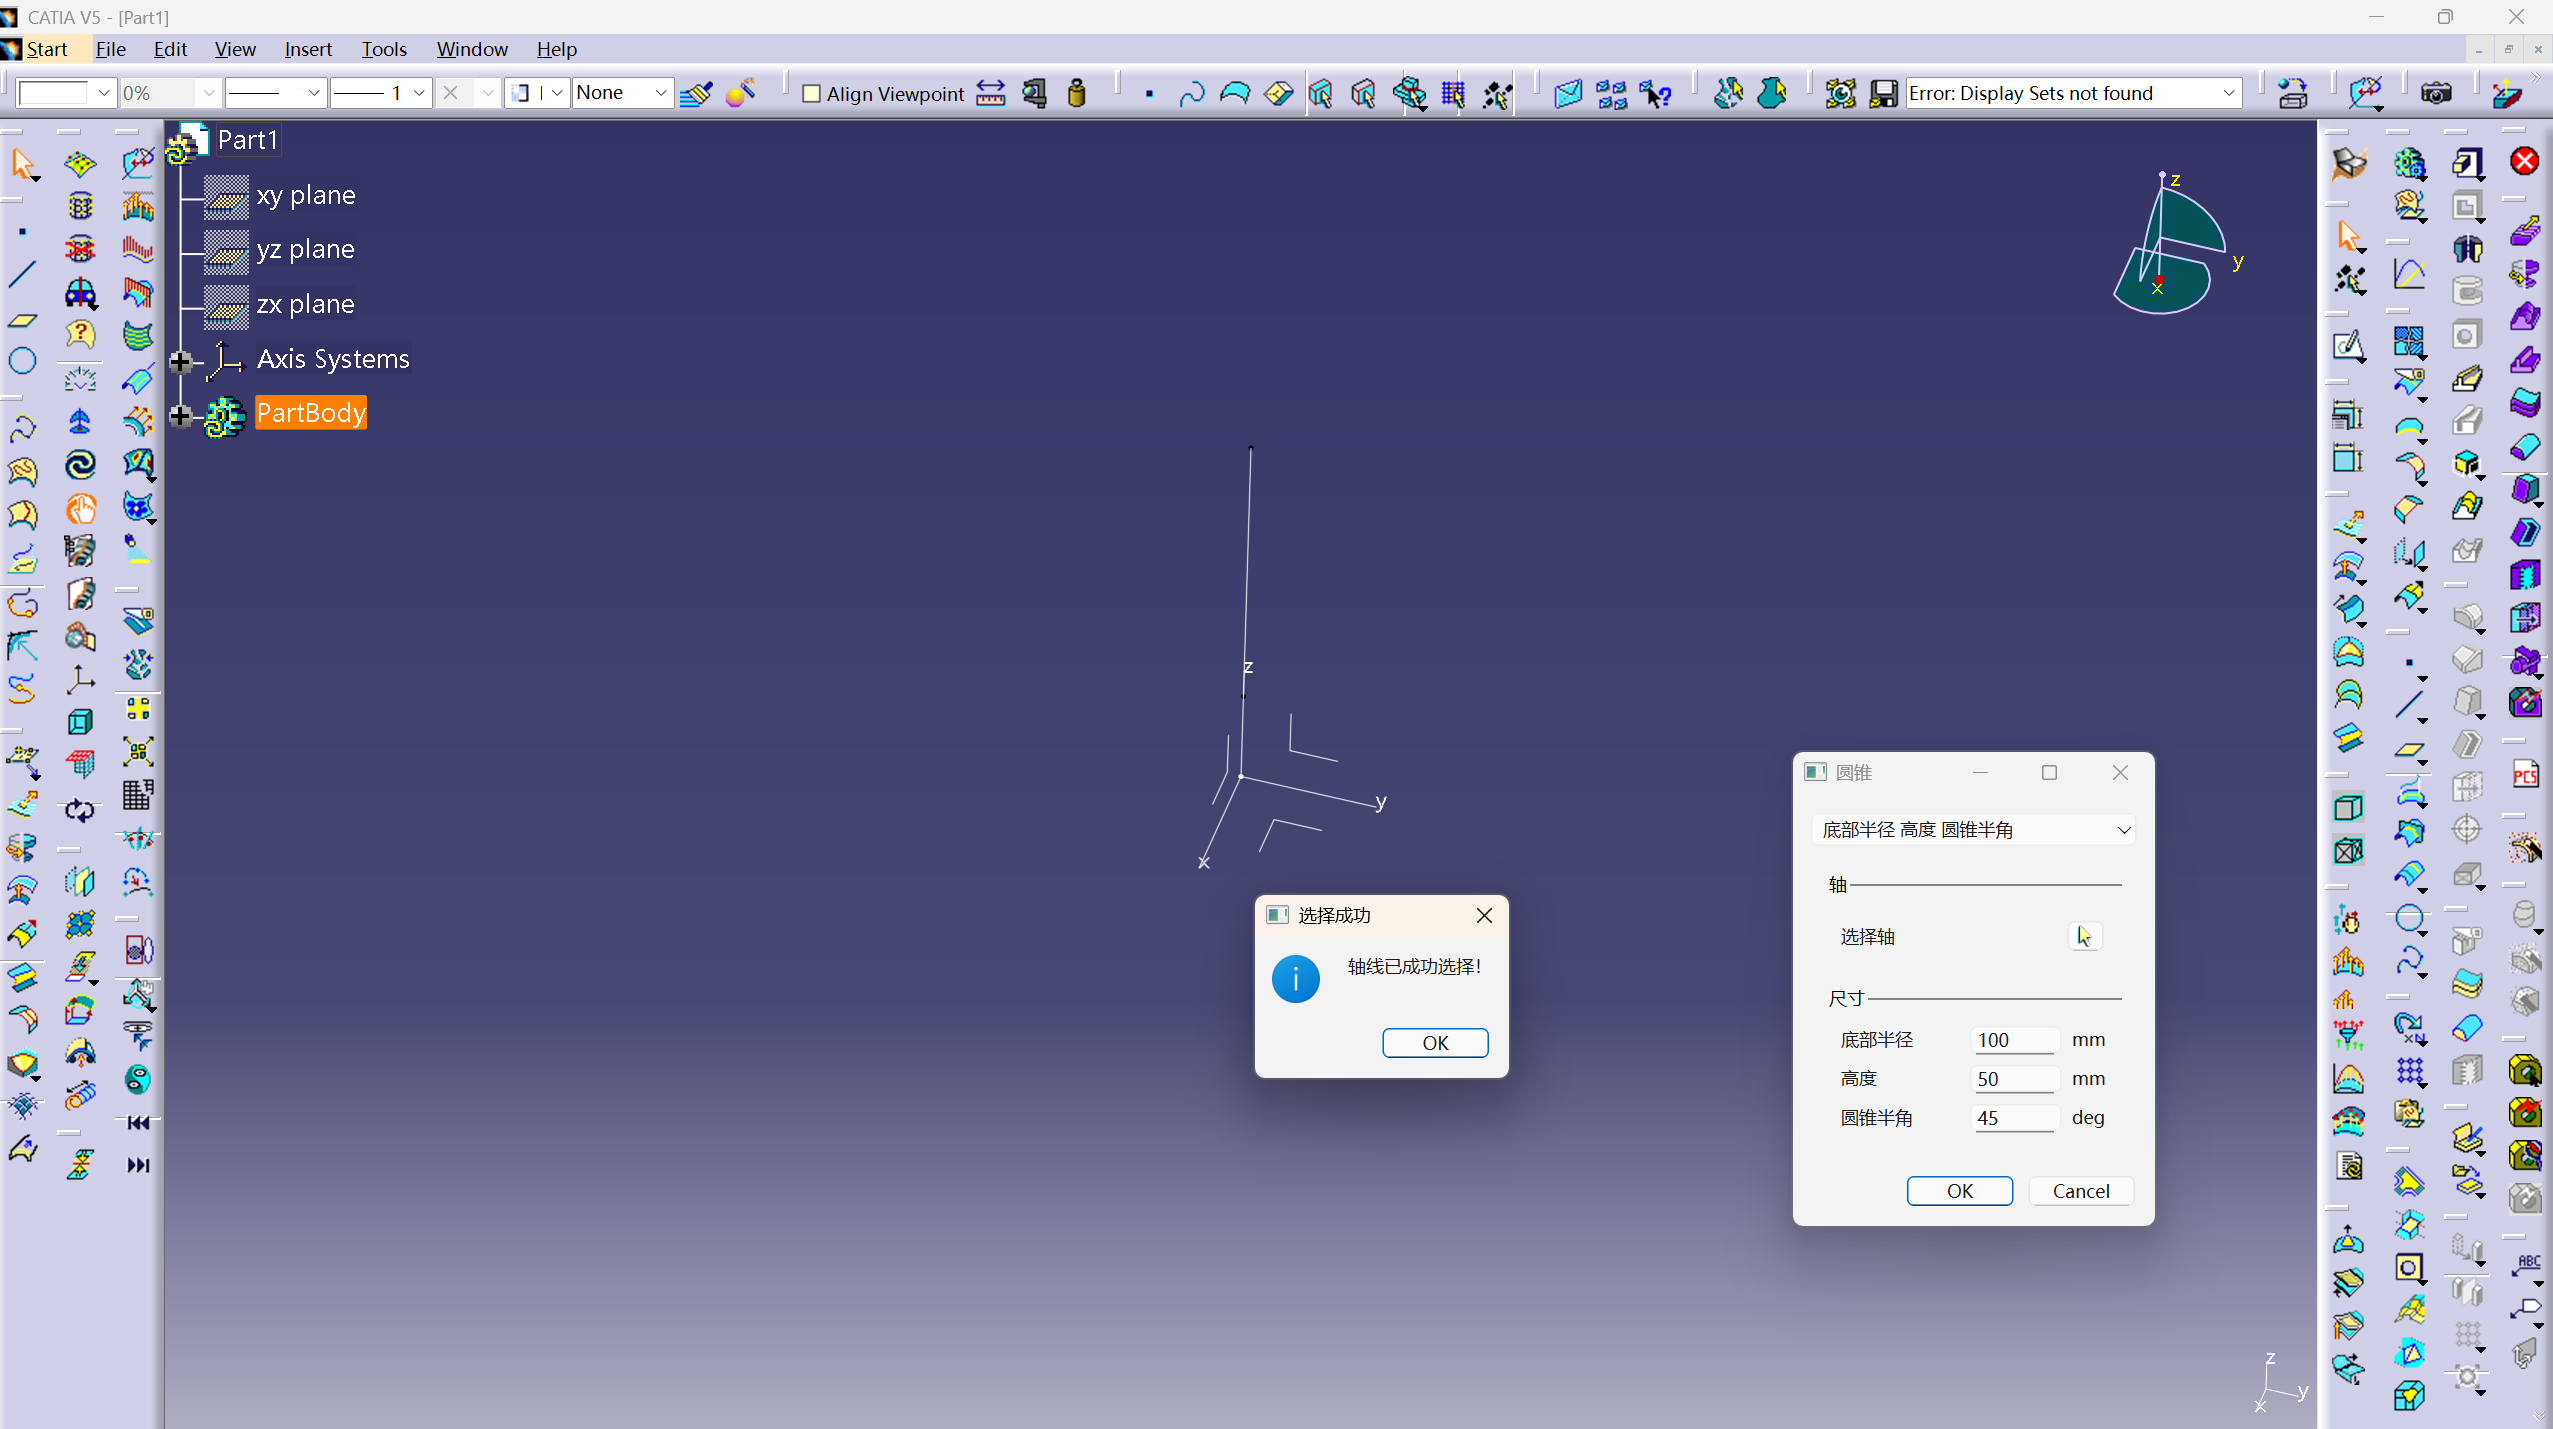Click the camera capture icon

(2436, 93)
